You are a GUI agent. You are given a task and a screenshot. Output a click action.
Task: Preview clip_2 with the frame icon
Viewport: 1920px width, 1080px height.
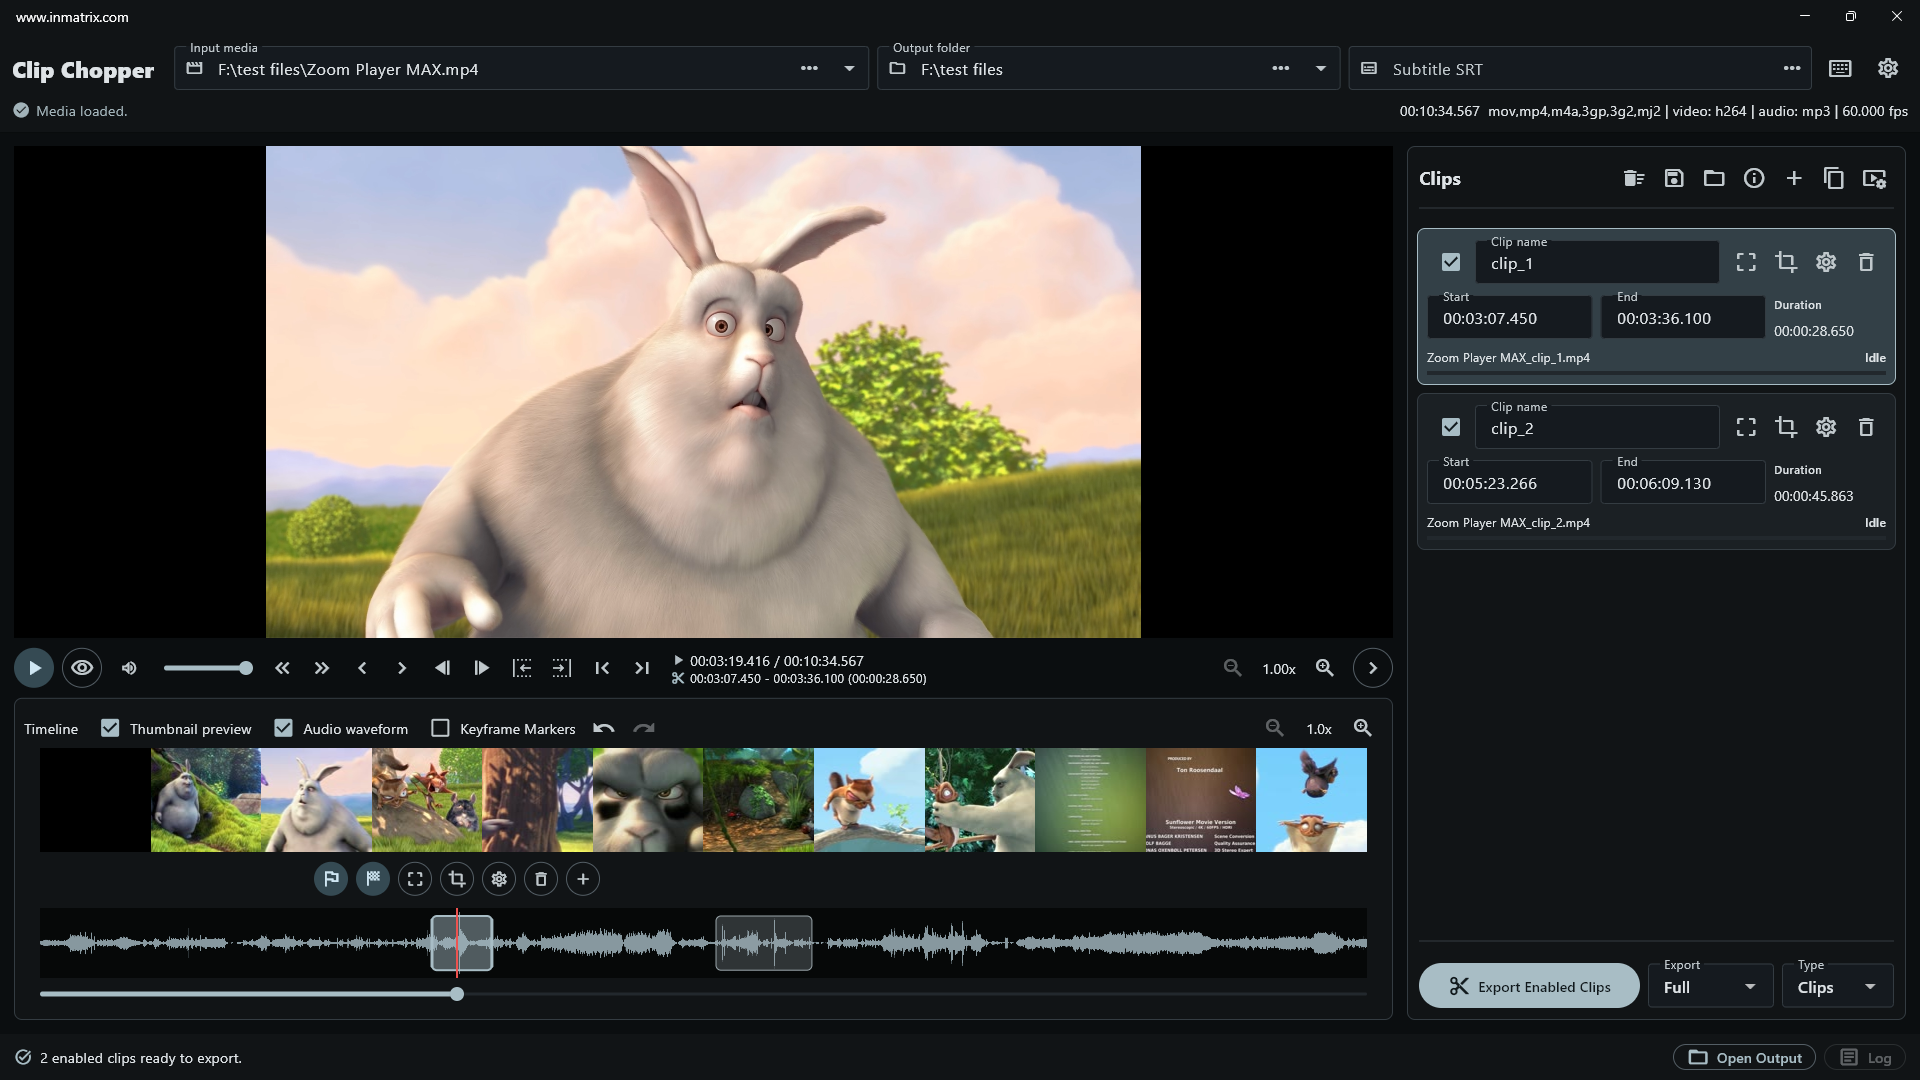[x=1746, y=427]
